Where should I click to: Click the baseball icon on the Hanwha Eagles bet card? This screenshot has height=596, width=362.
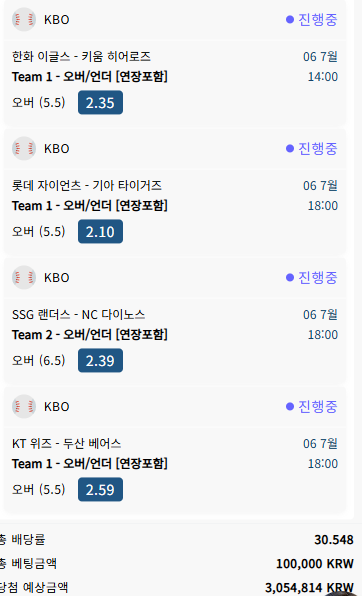point(24,19)
